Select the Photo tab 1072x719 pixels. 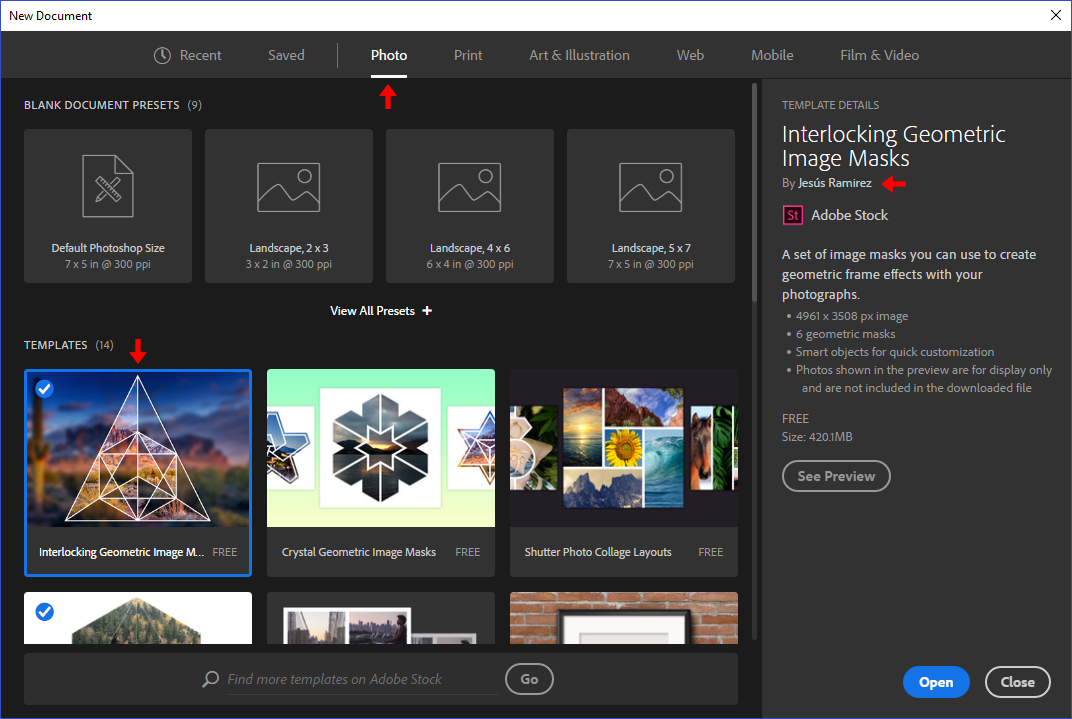[389, 55]
